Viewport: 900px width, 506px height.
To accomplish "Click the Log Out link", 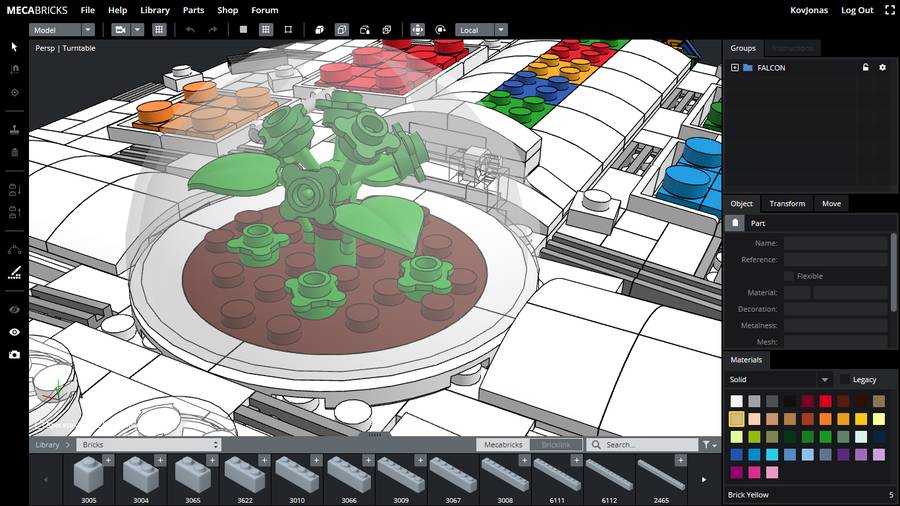I will (857, 10).
